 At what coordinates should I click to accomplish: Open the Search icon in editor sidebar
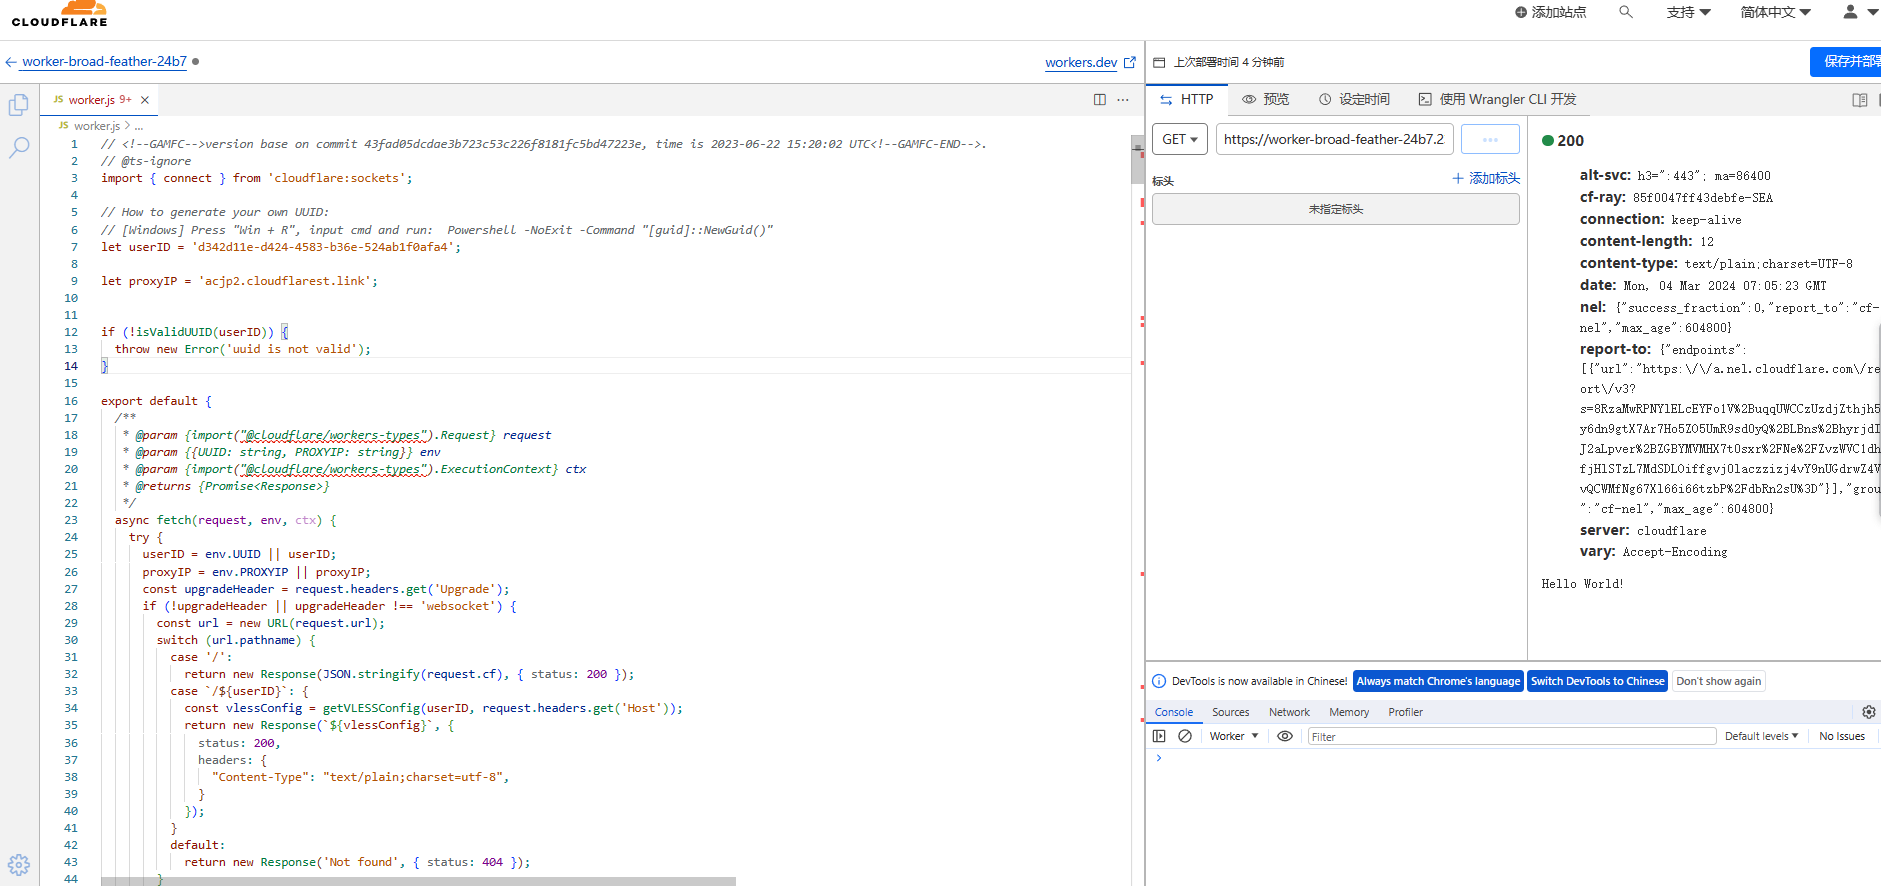(19, 148)
